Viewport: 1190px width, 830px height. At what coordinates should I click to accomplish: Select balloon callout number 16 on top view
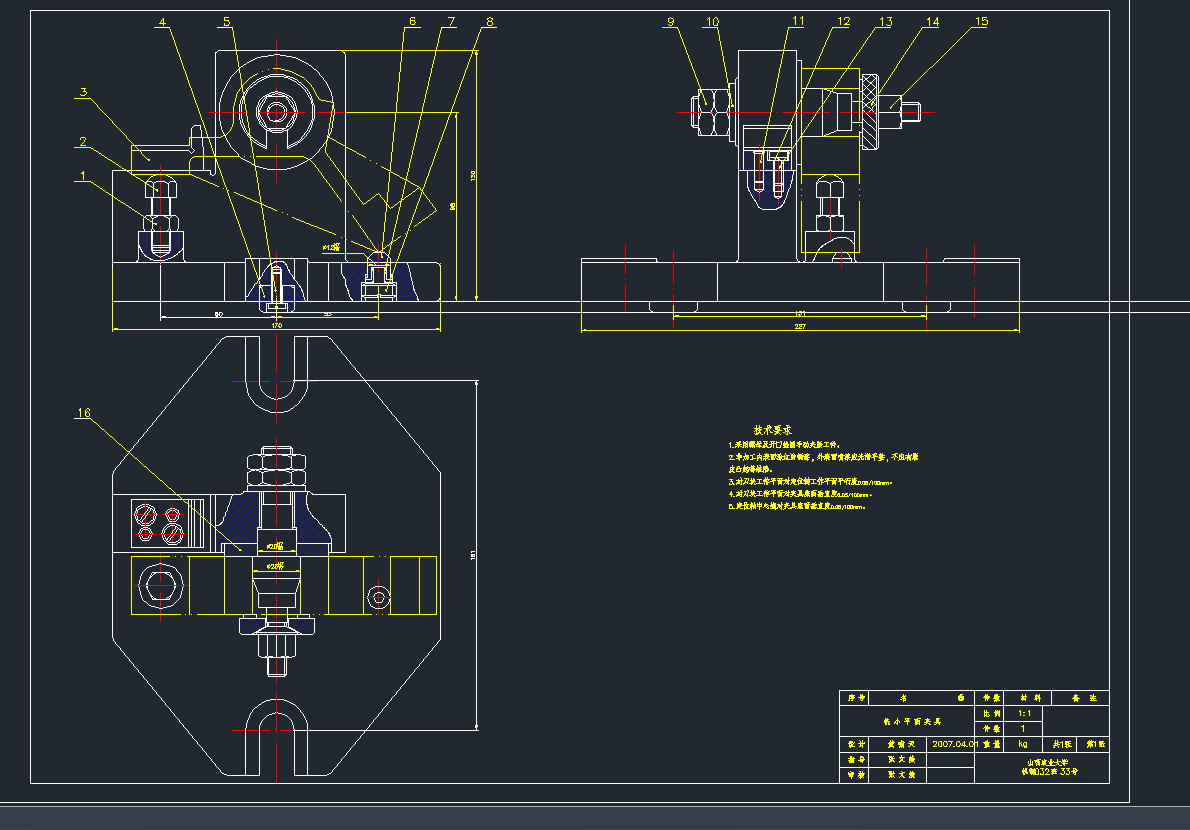tap(84, 410)
